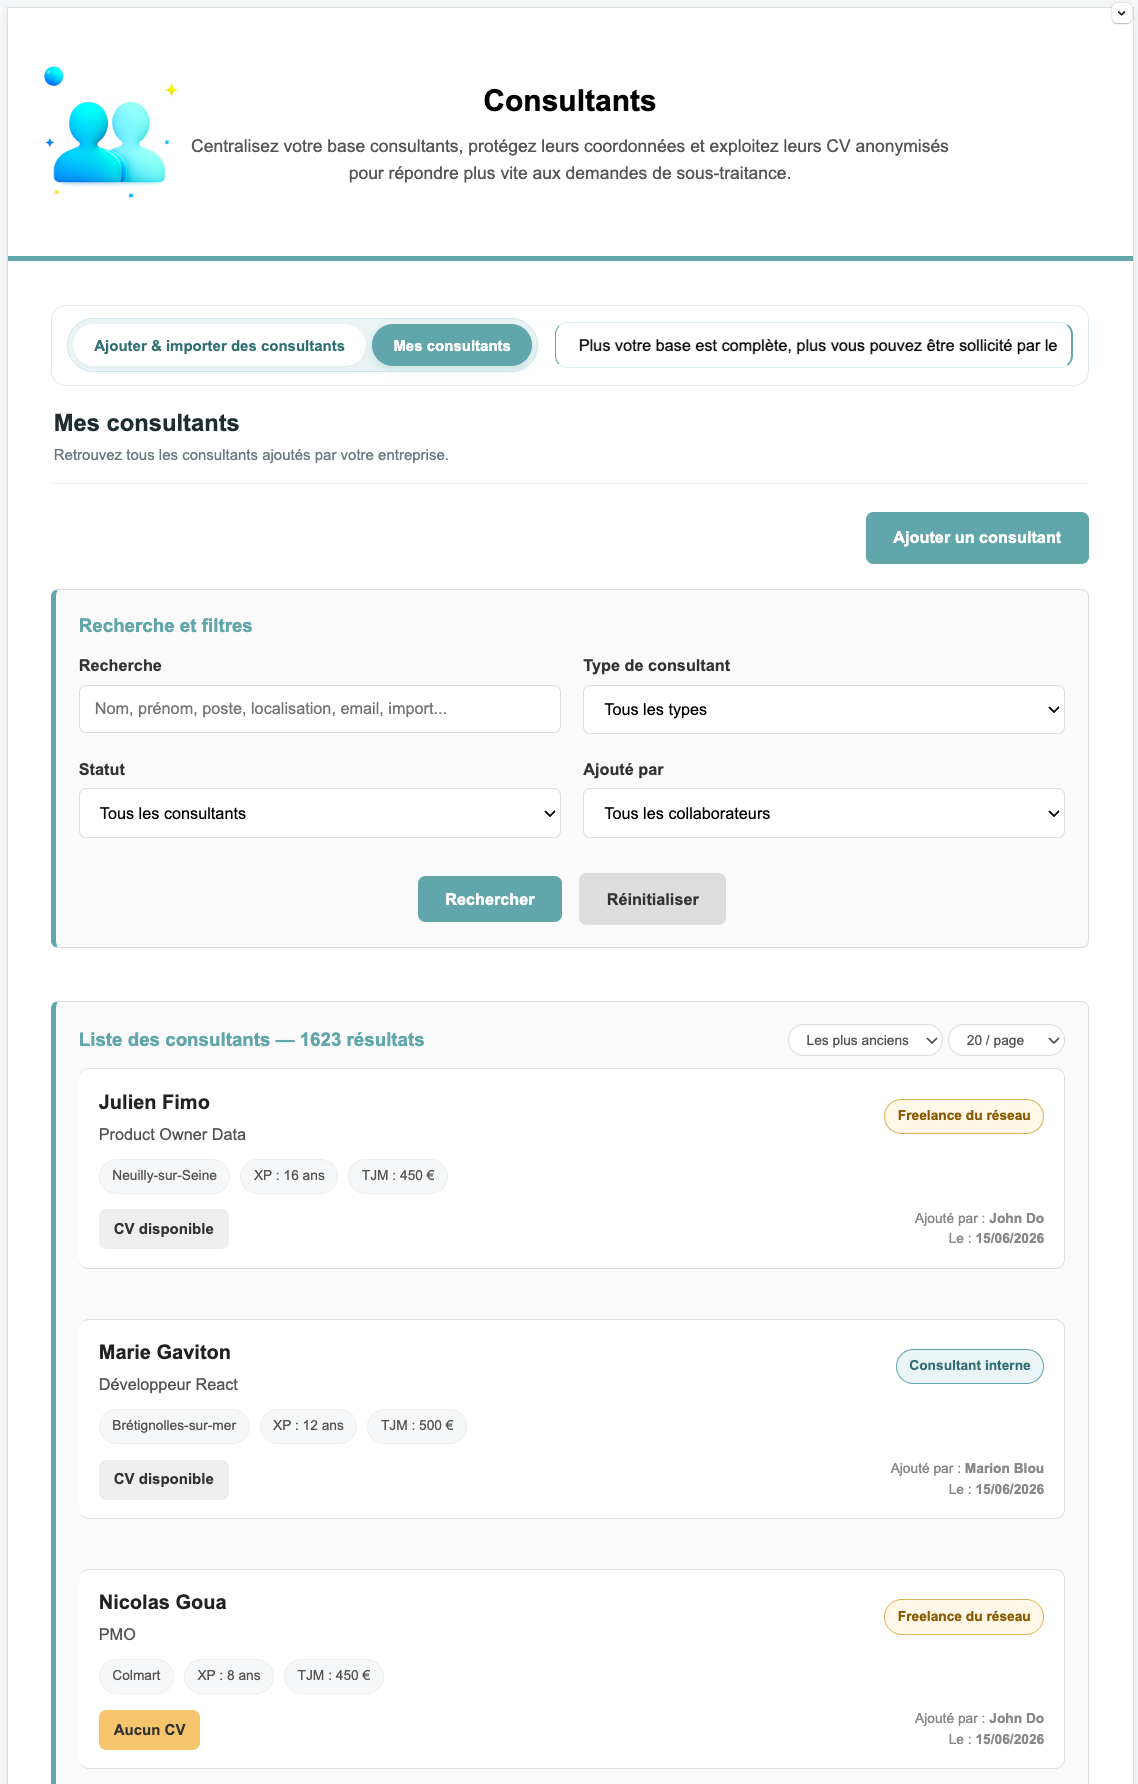Click the Consultants people icon in header

pos(110,133)
